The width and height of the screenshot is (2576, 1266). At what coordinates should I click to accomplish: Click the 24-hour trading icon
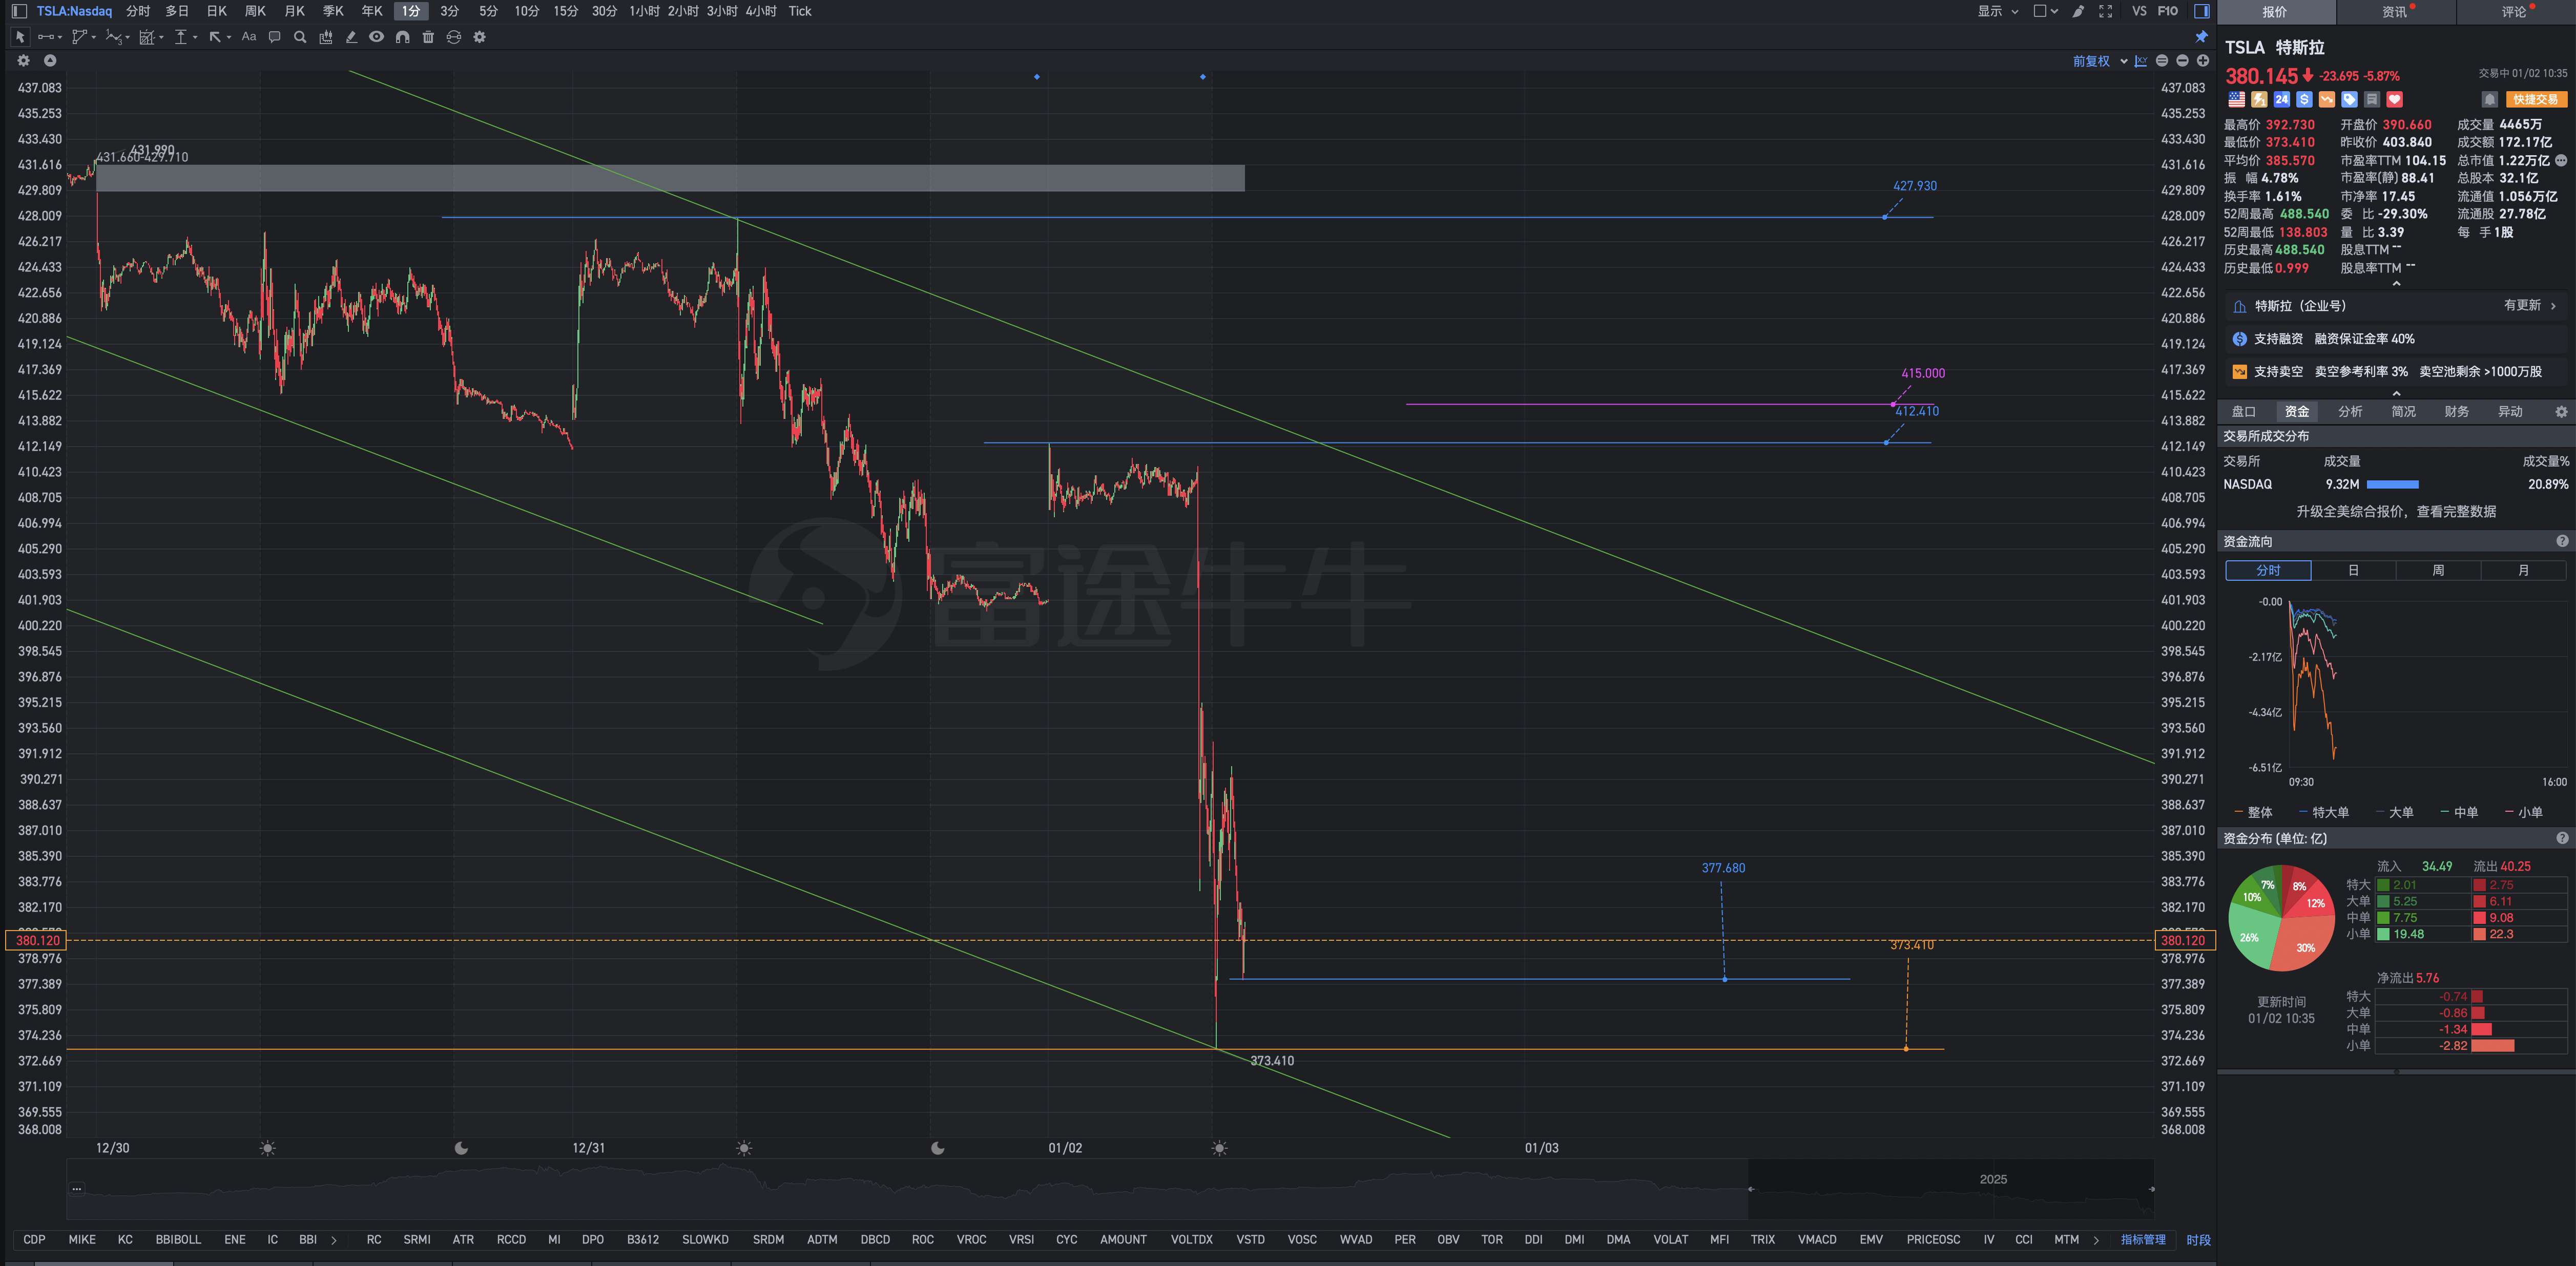[x=2281, y=100]
